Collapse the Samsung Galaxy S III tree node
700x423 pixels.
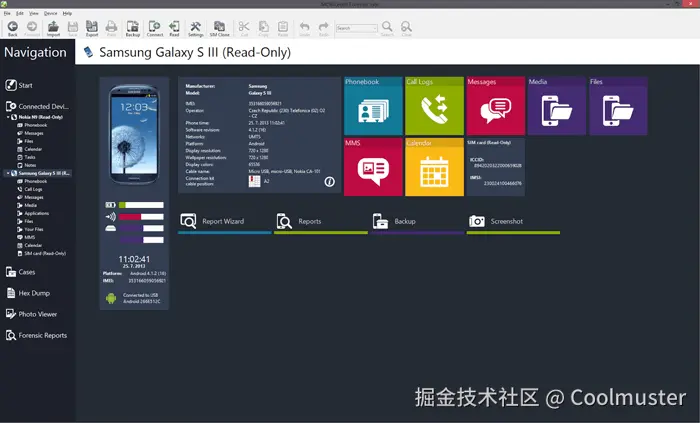pyautogui.click(x=8, y=173)
